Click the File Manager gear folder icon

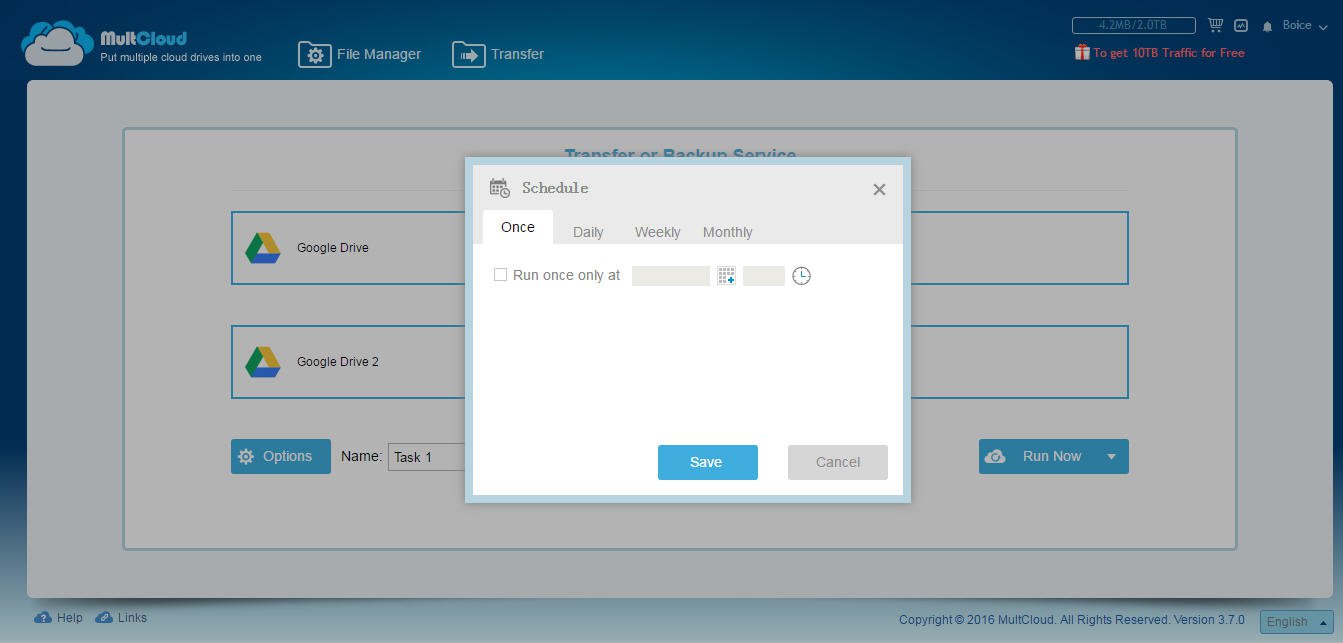(314, 55)
